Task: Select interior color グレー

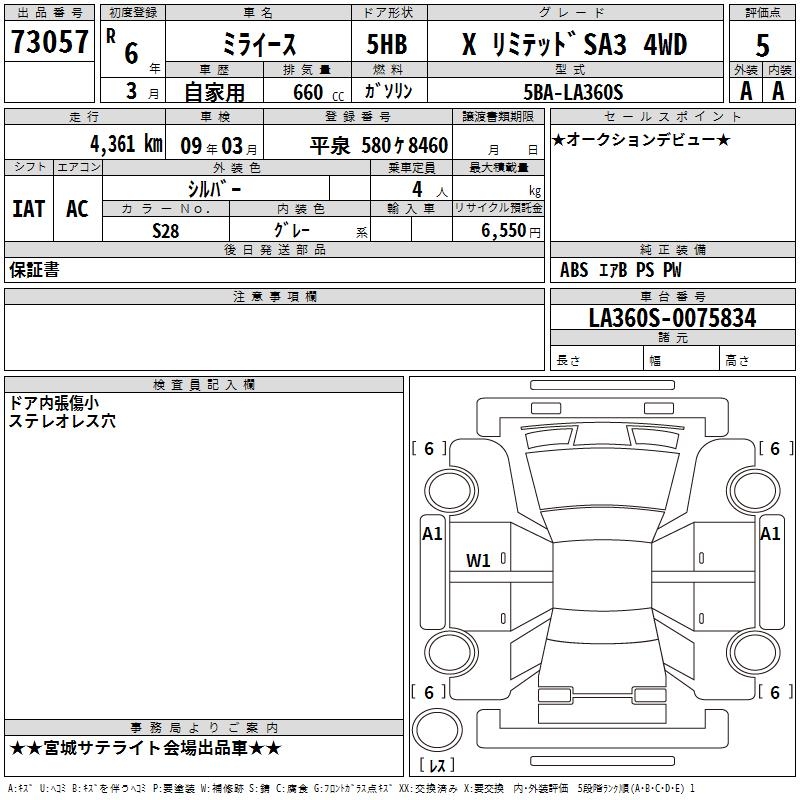Action: pos(292,230)
